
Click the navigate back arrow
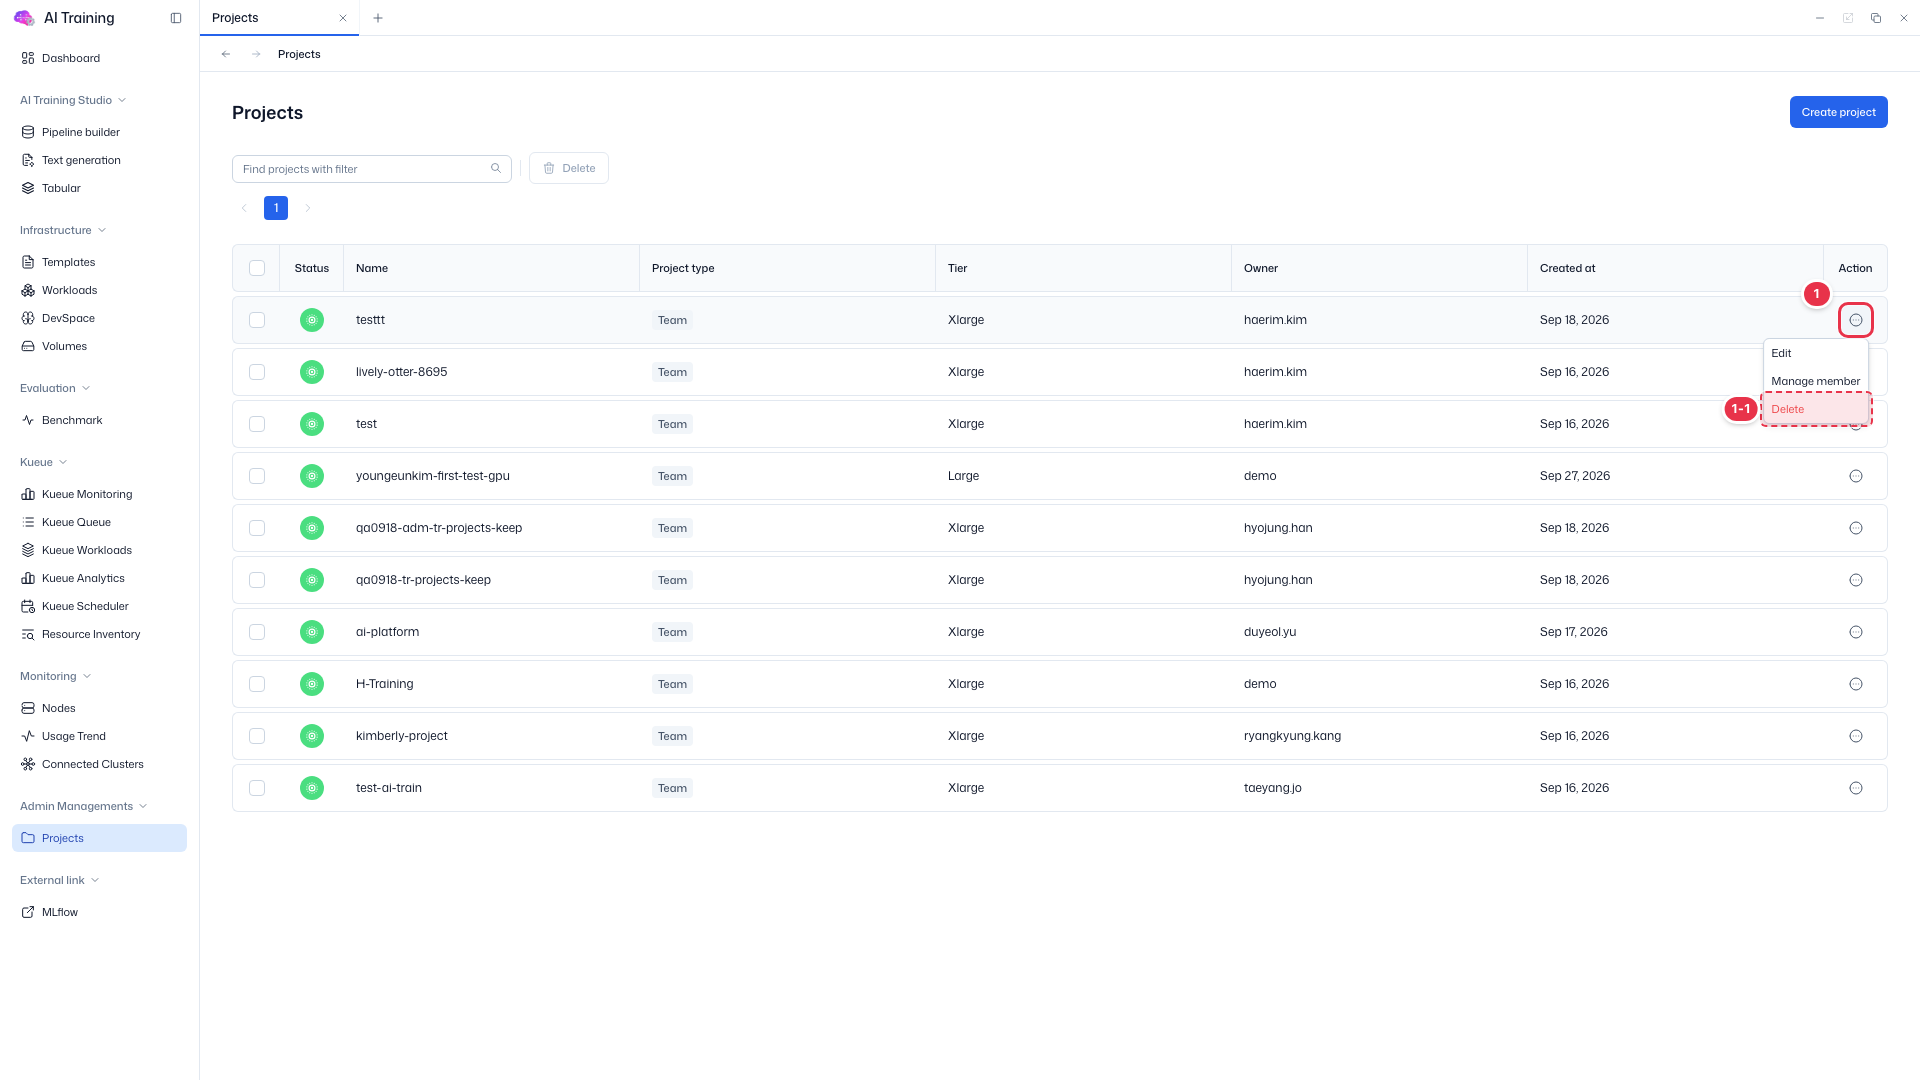(x=226, y=54)
